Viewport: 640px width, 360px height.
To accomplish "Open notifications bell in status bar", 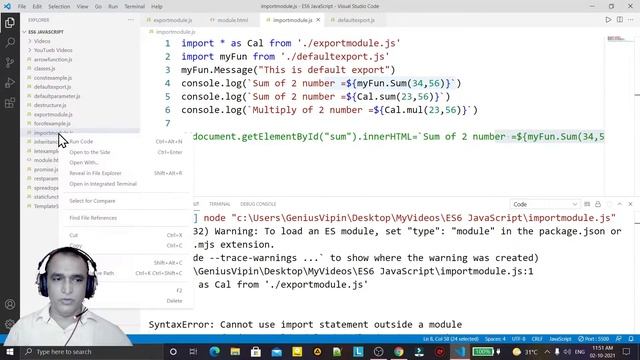I will click(x=631, y=339).
